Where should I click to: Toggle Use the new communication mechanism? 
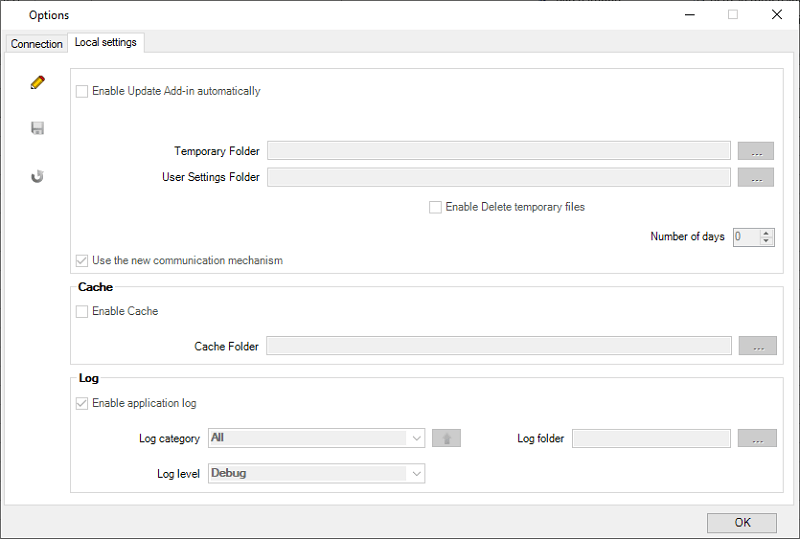pyautogui.click(x=82, y=261)
